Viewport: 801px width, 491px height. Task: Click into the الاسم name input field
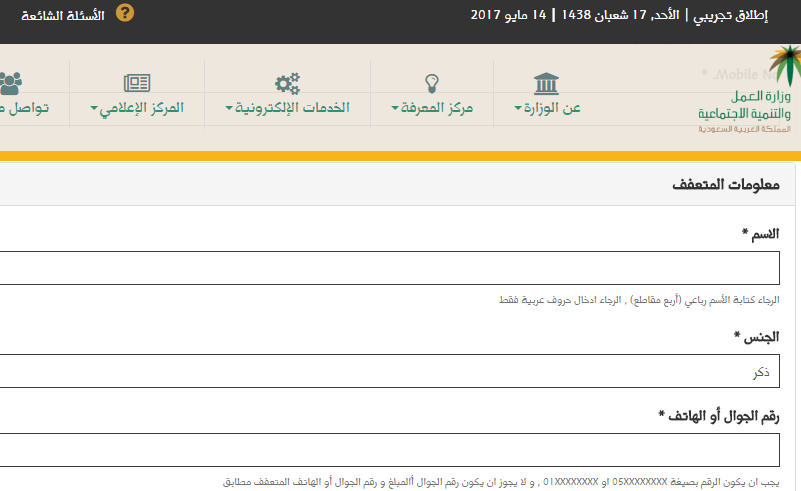tap(390, 268)
